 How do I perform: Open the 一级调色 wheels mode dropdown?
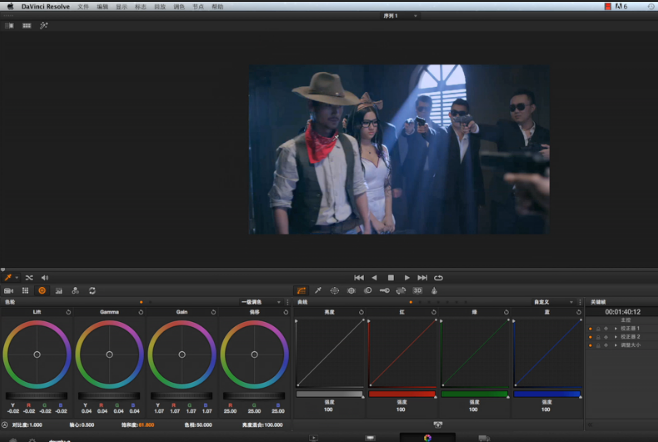point(261,302)
